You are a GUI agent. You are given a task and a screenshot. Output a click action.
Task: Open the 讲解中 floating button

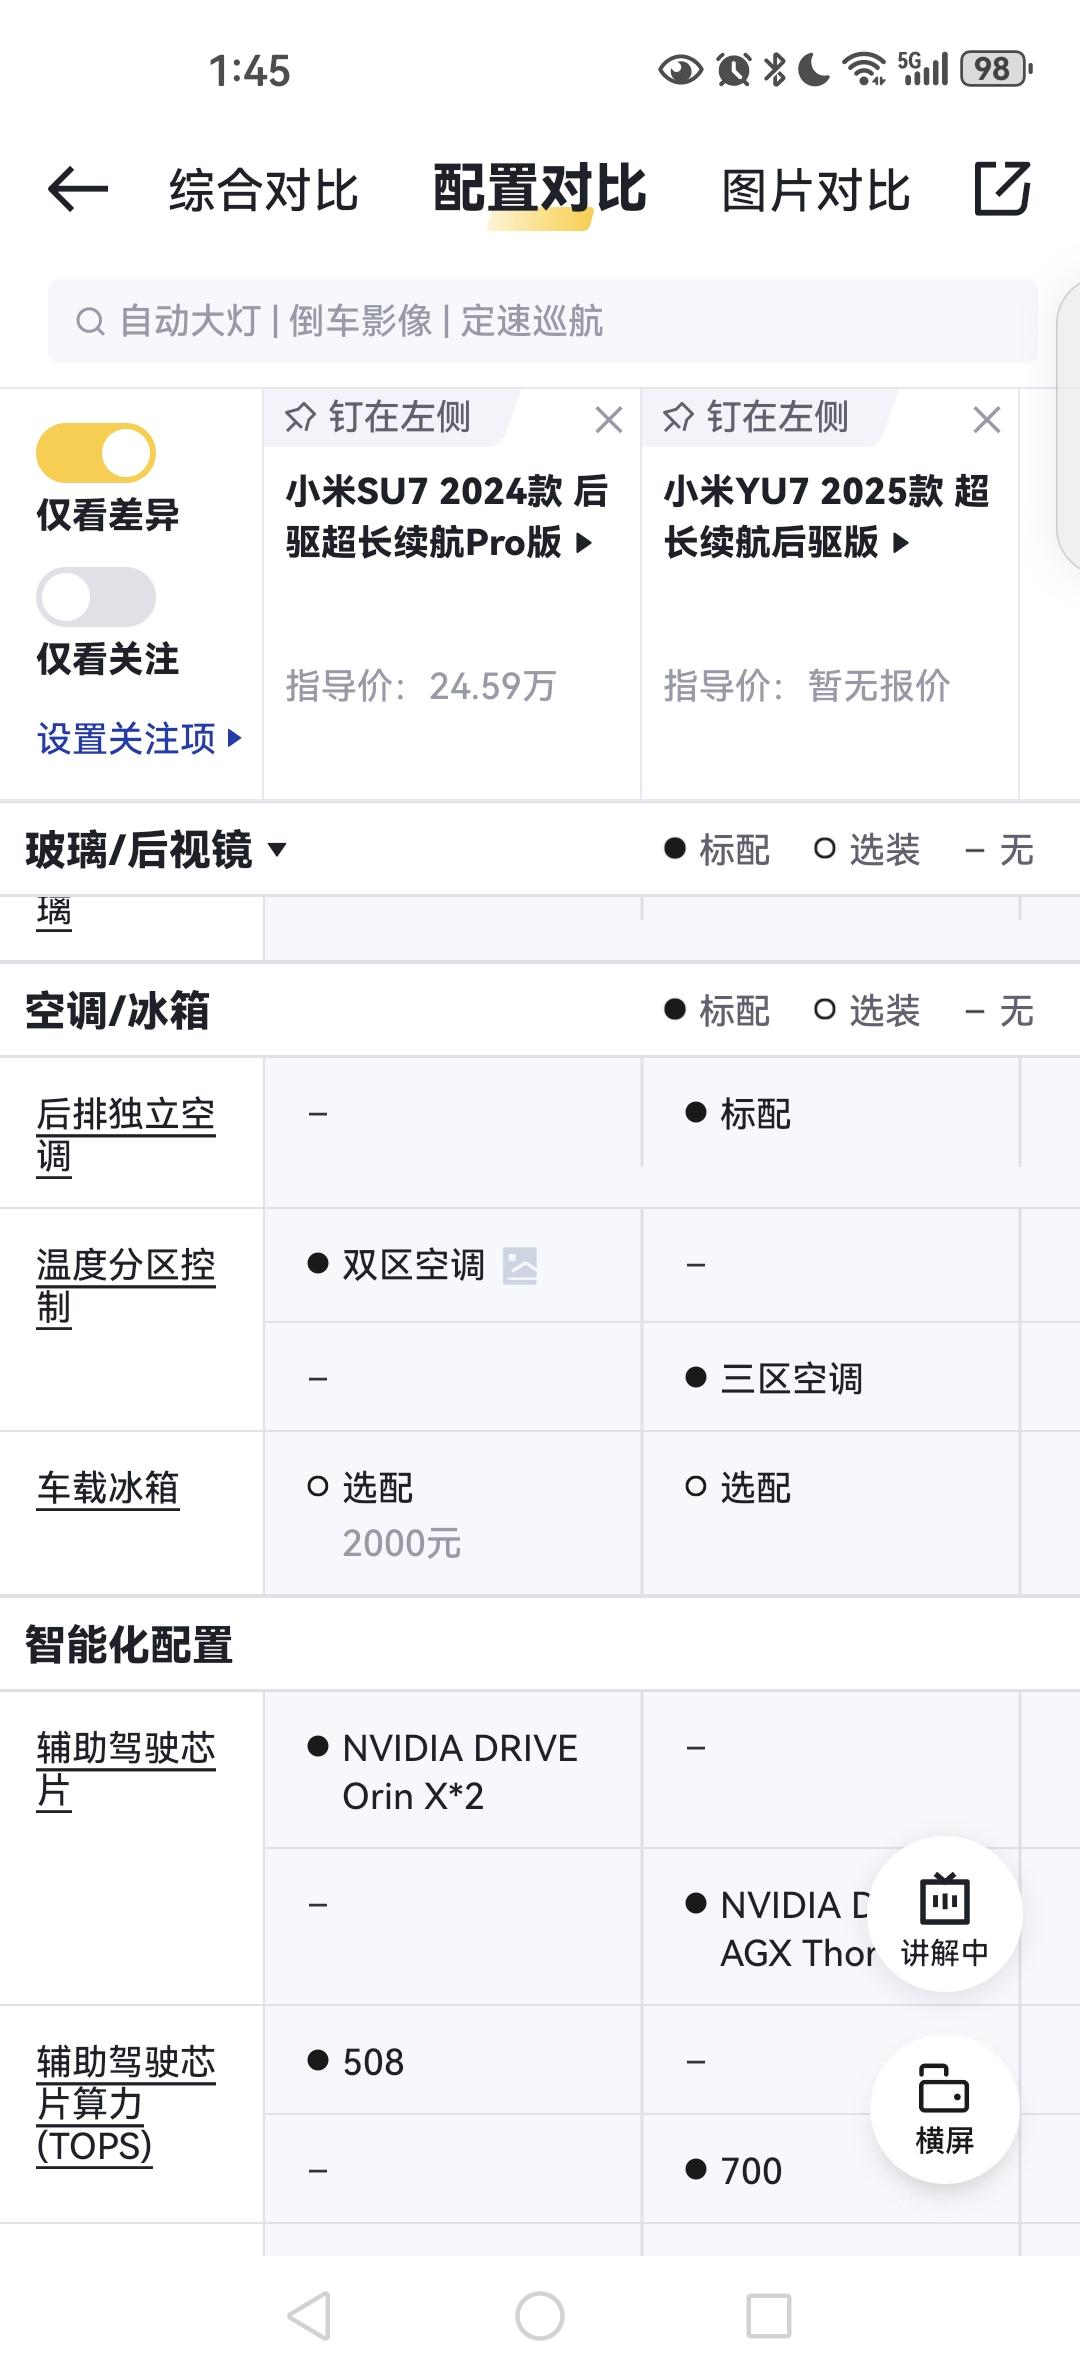(944, 1914)
